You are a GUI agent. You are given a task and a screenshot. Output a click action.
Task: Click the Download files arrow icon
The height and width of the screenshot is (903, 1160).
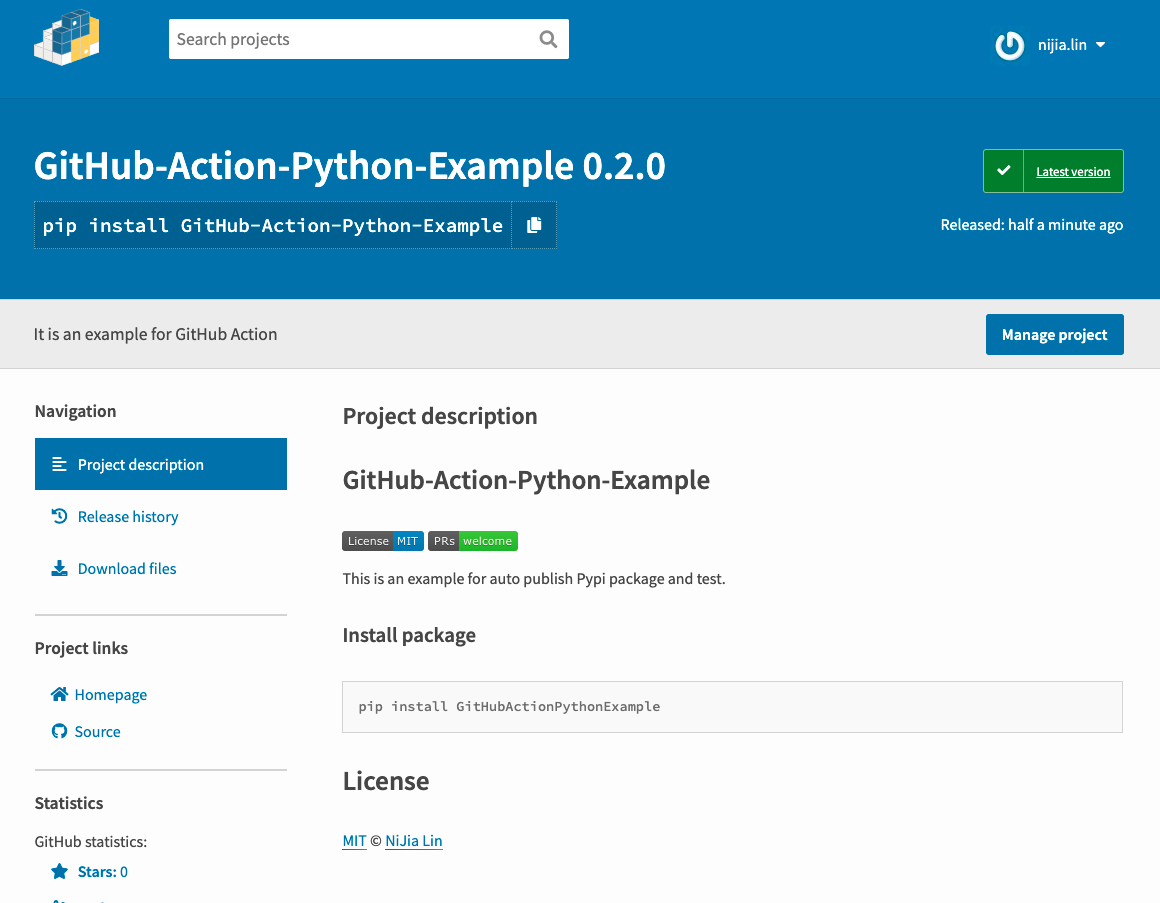click(59, 568)
